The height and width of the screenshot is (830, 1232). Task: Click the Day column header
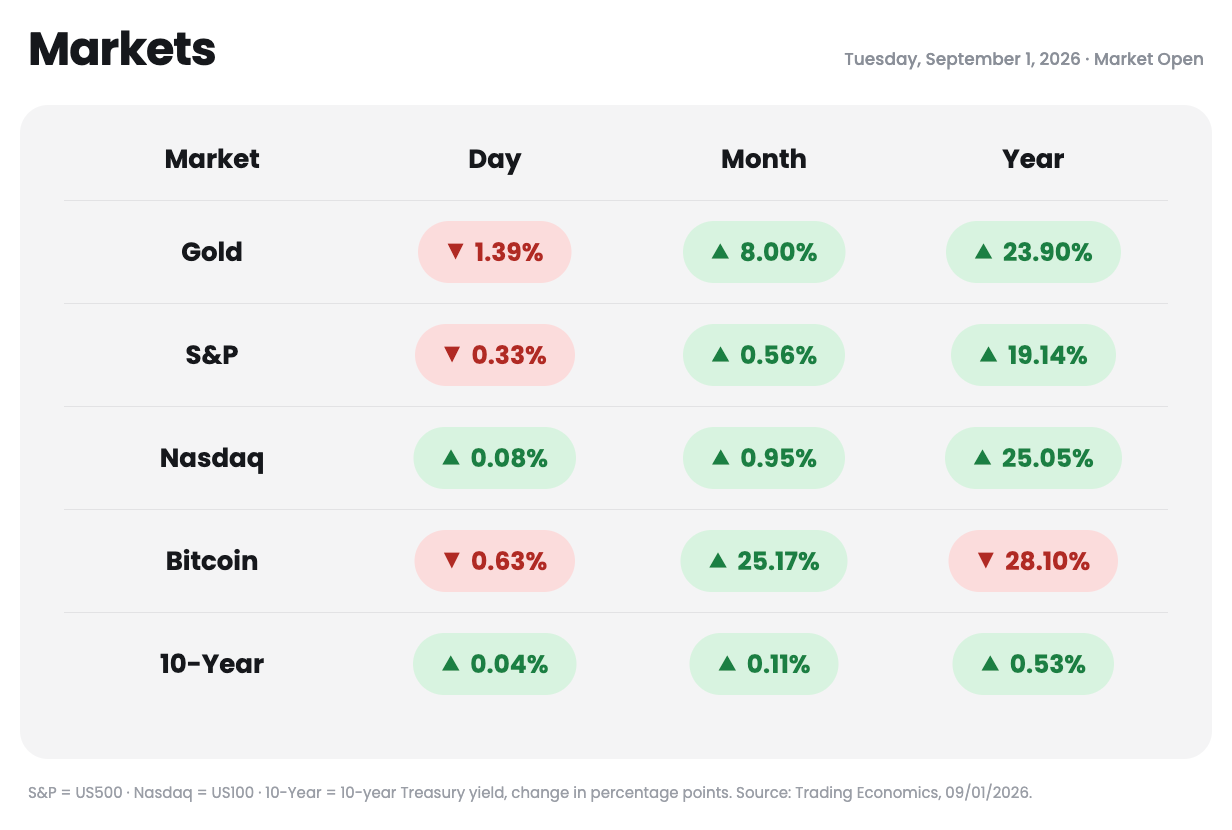[x=494, y=159]
